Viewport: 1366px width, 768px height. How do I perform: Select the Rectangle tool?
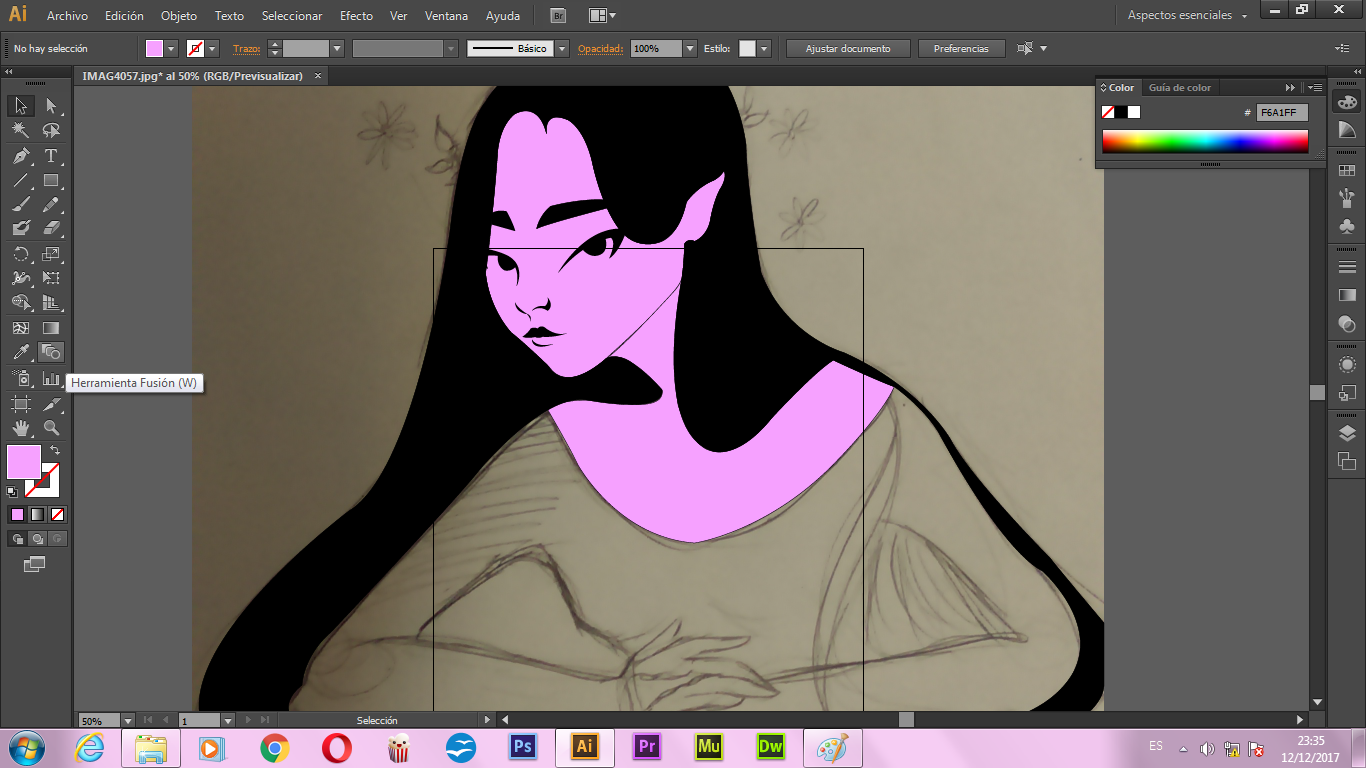pyautogui.click(x=51, y=181)
